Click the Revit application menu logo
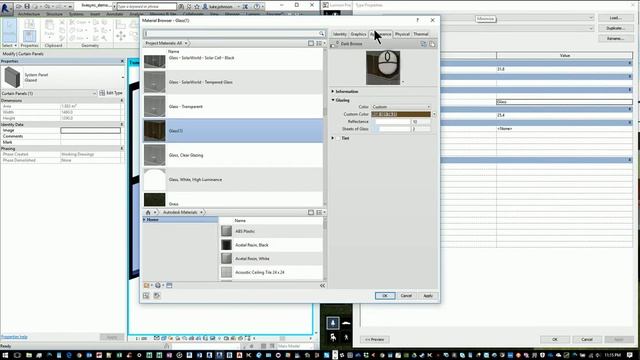The height and width of the screenshot is (360, 640). [6, 8]
